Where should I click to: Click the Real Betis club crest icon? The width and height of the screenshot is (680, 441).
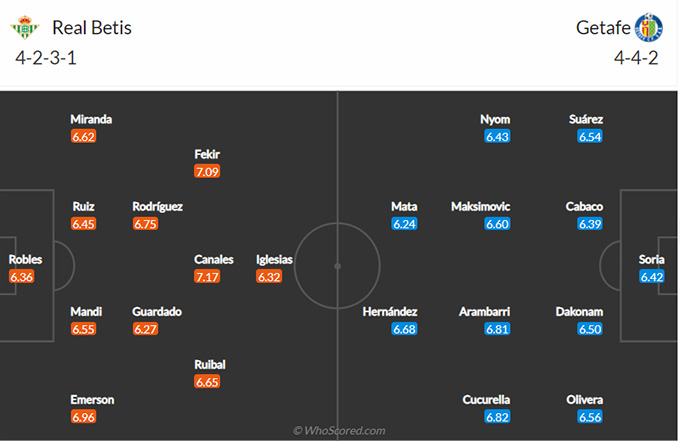click(25, 28)
